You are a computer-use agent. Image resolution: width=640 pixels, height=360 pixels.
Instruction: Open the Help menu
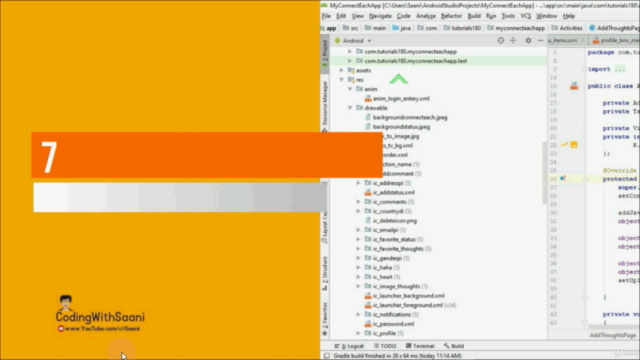[x=569, y=16]
